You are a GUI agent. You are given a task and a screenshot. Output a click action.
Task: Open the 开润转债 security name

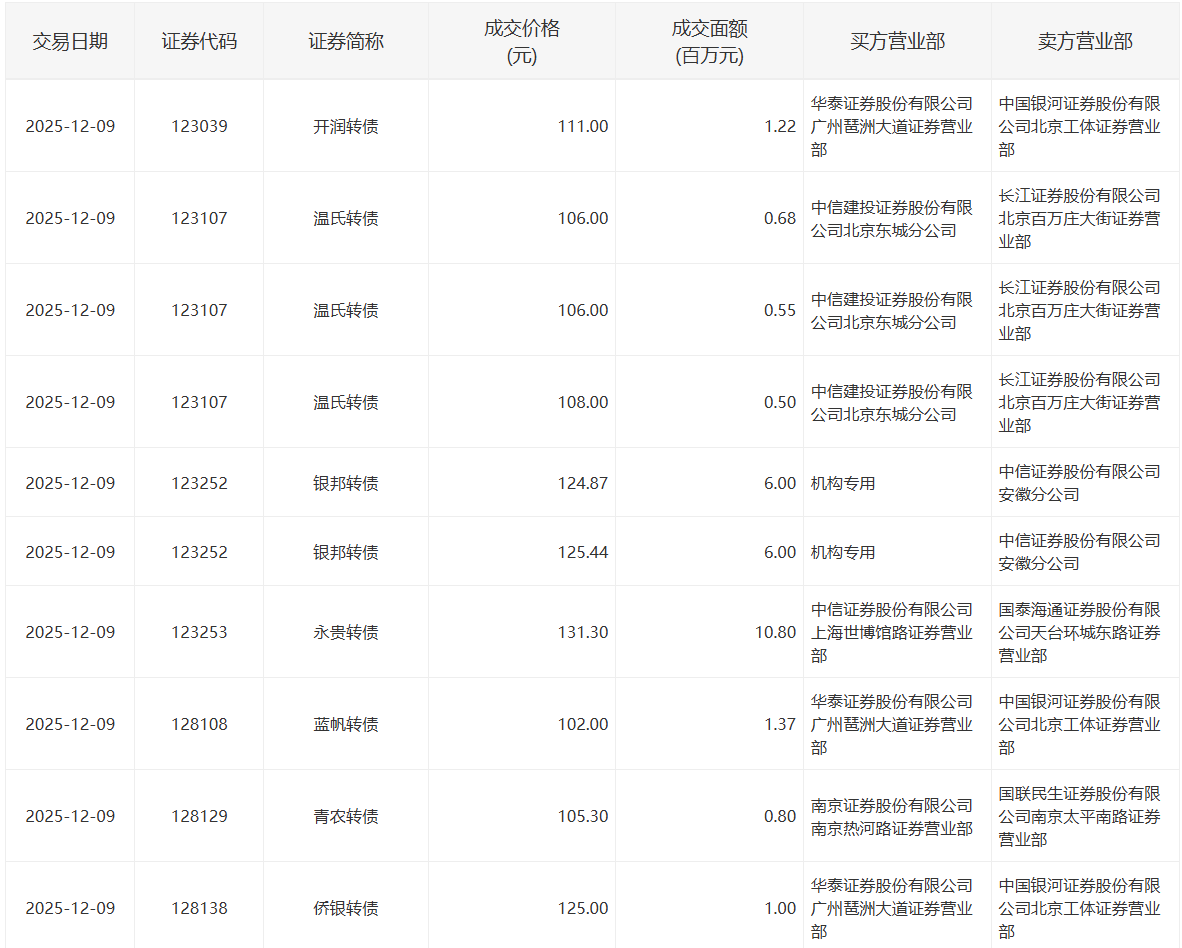tap(346, 127)
